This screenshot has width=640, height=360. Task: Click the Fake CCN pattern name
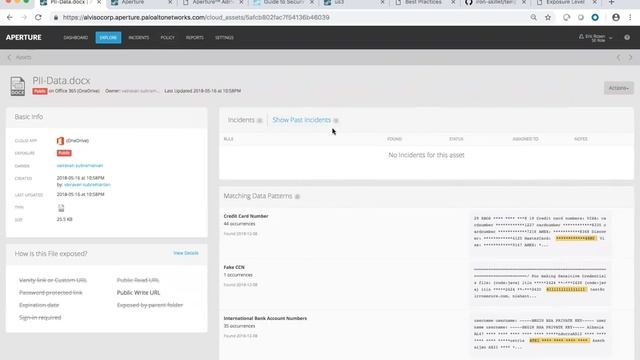click(x=234, y=267)
